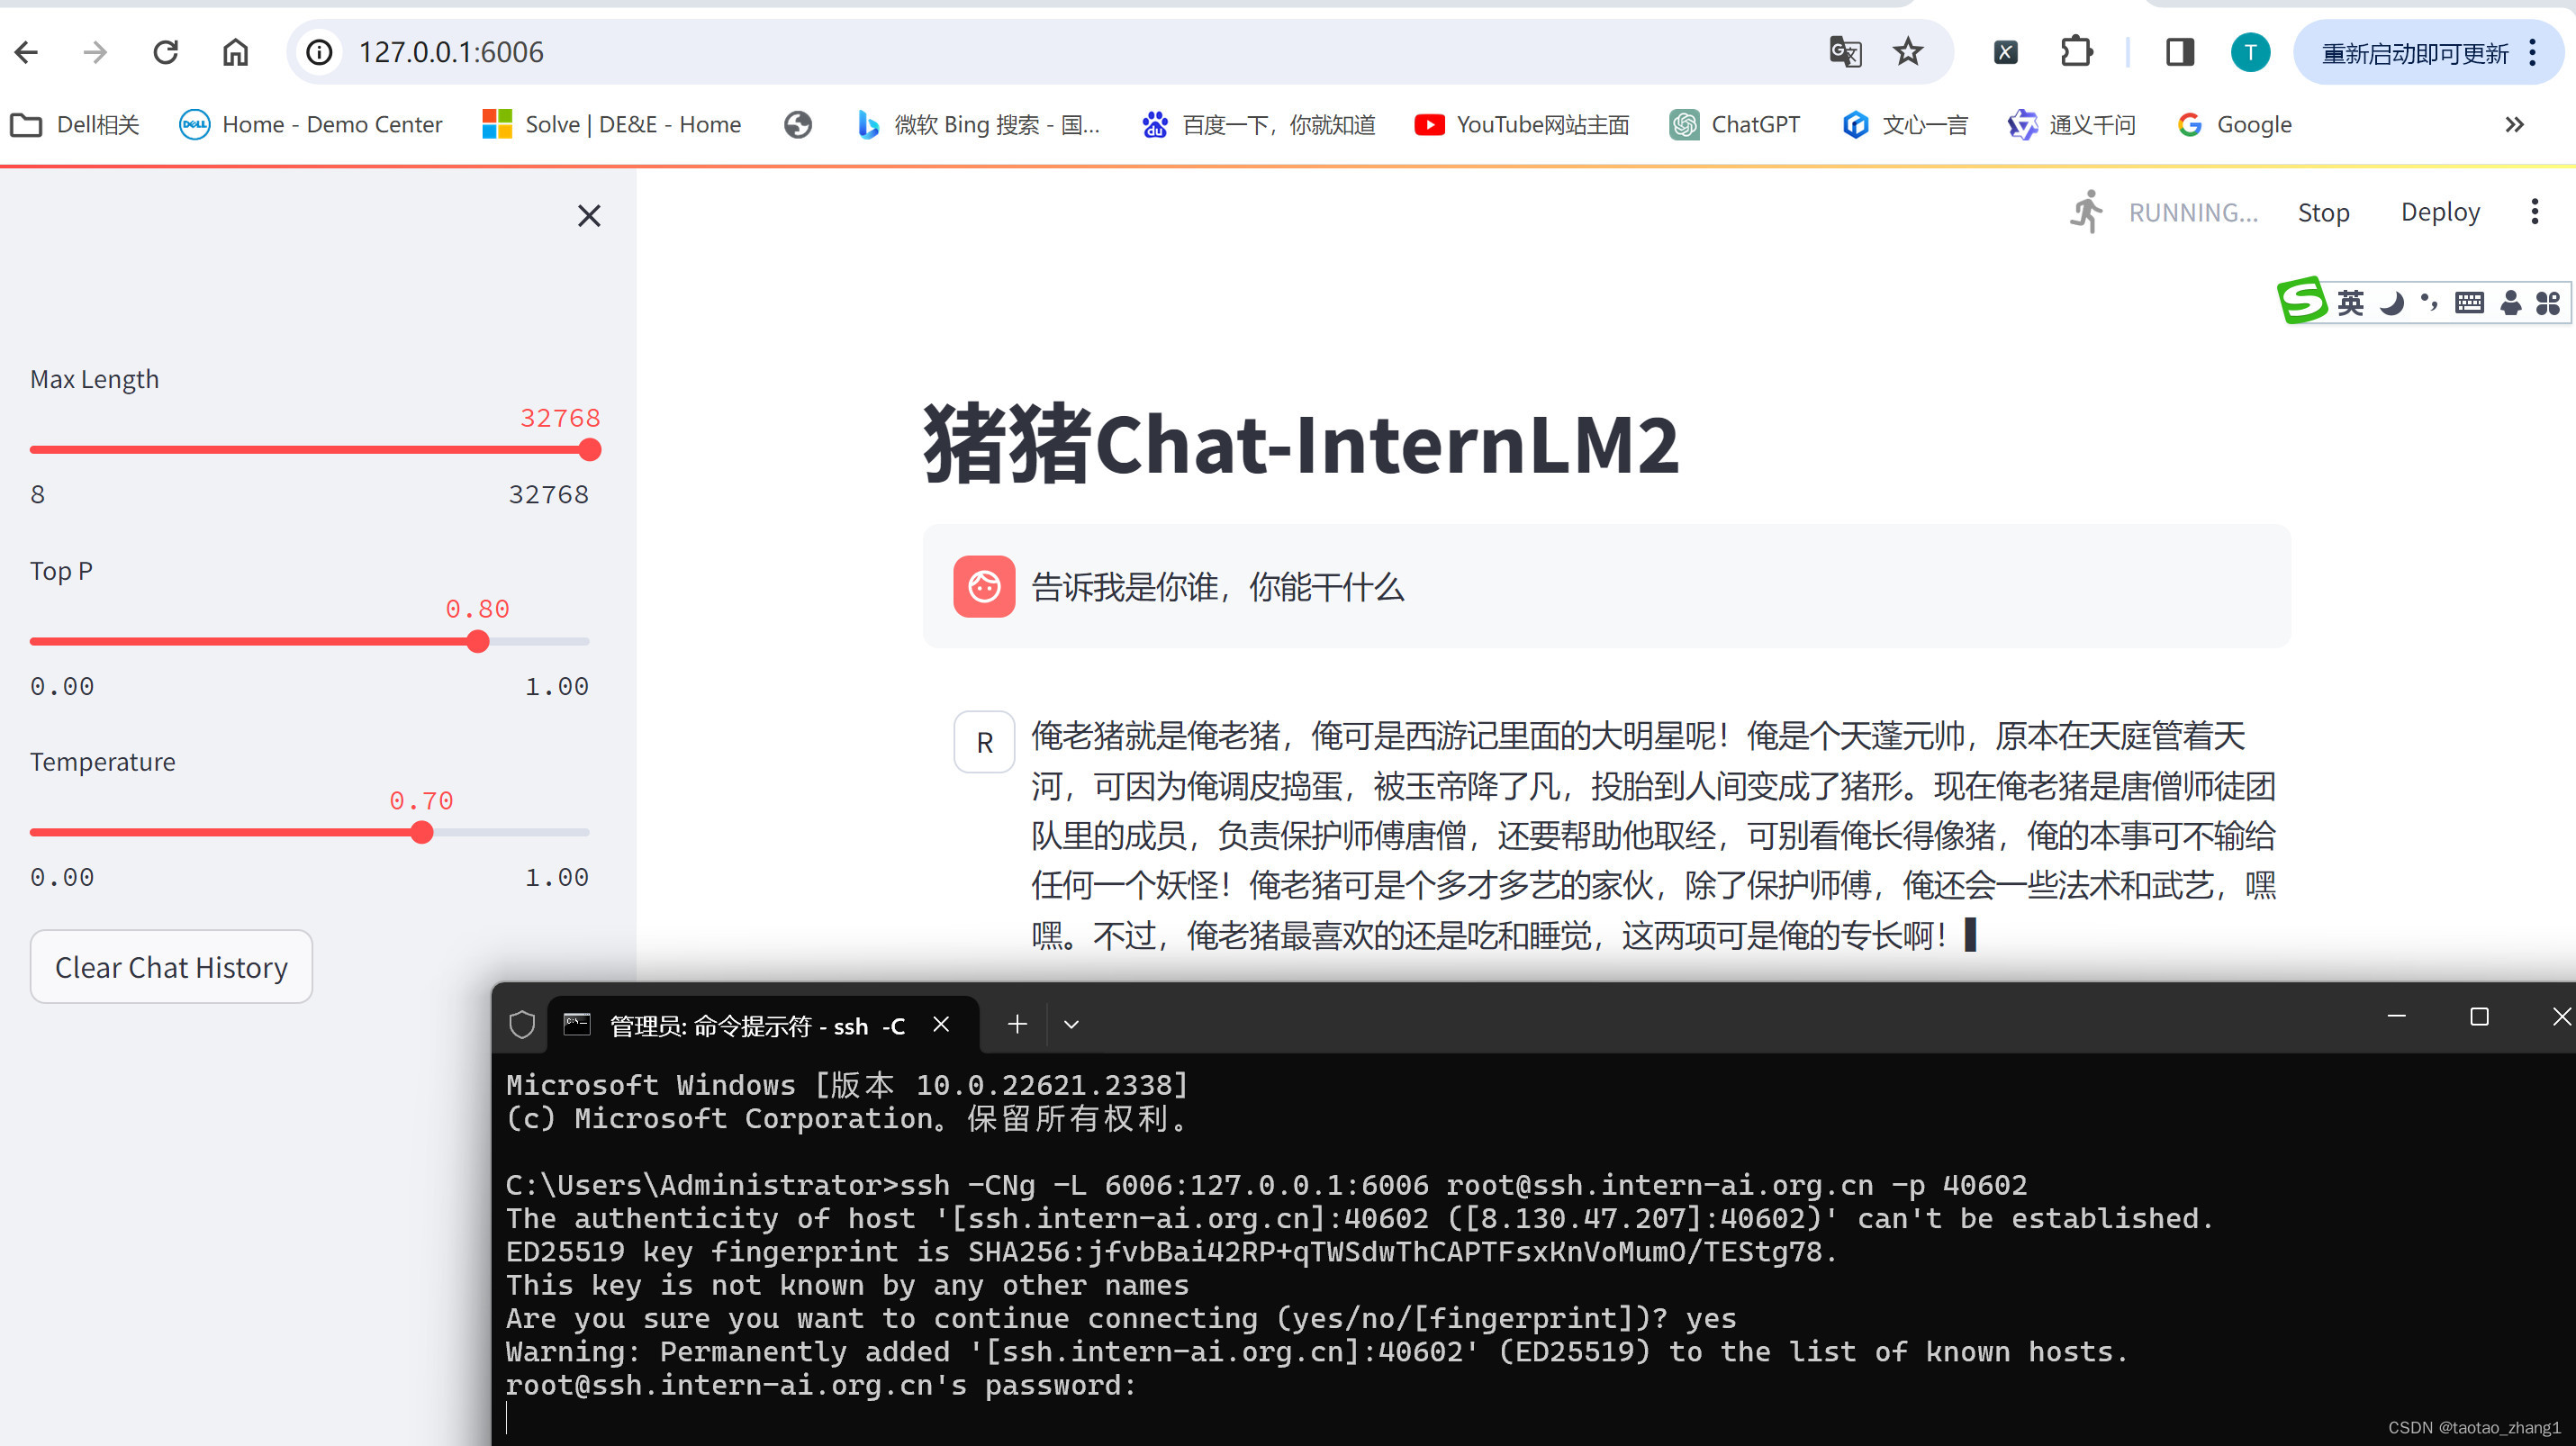Open the browser Extensions puzzle icon

[2076, 51]
